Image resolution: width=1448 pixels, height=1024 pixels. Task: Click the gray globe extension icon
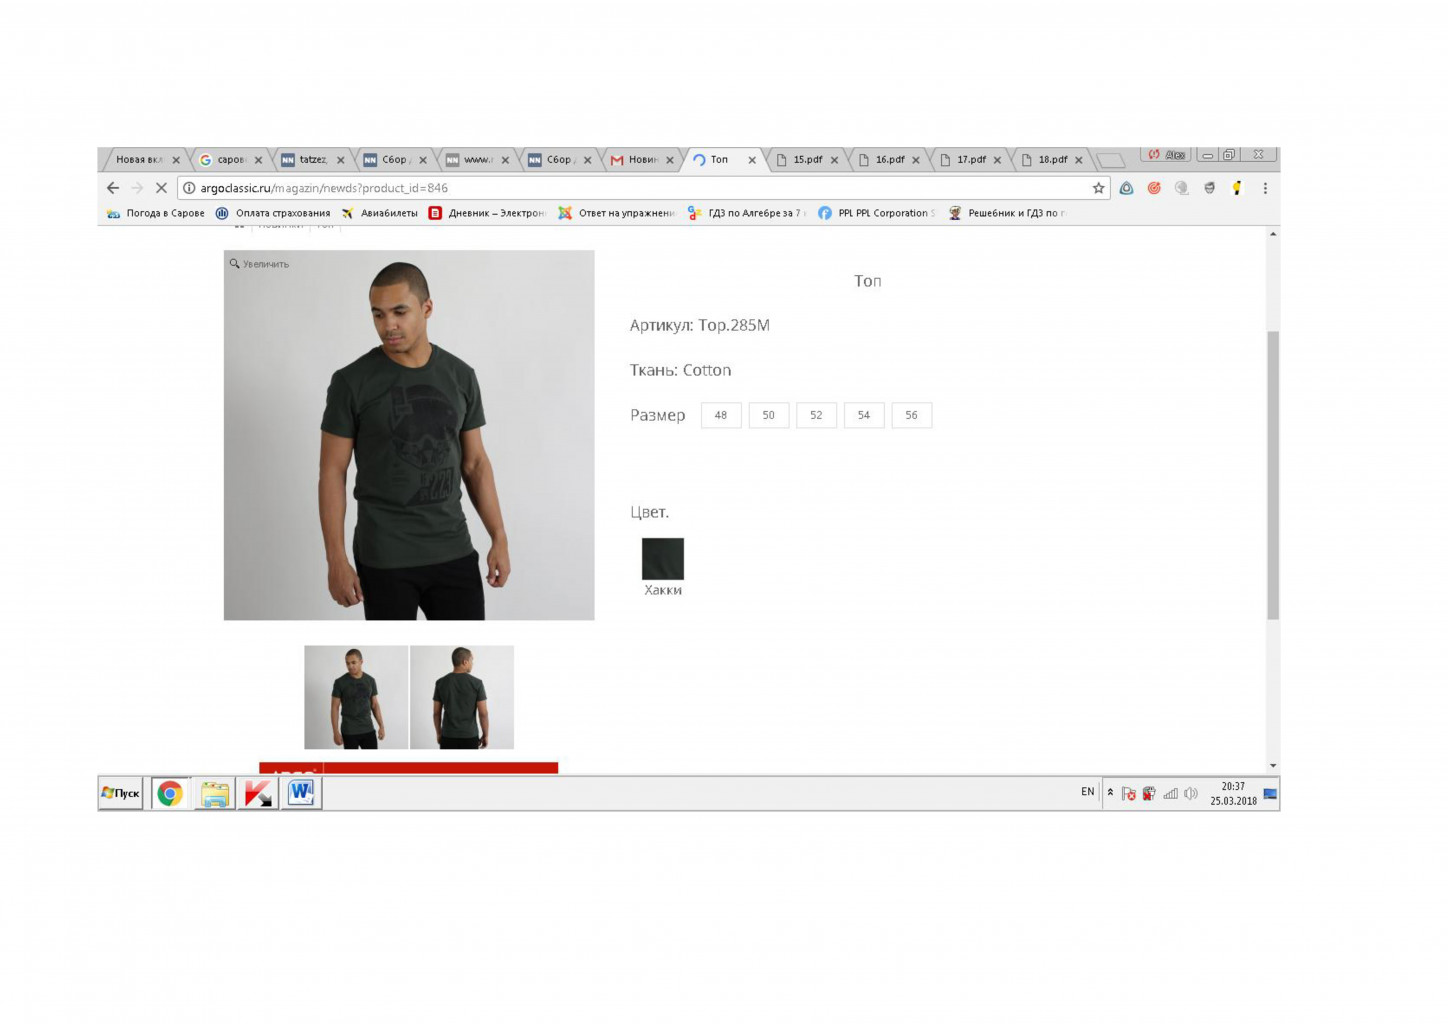(x=1182, y=188)
